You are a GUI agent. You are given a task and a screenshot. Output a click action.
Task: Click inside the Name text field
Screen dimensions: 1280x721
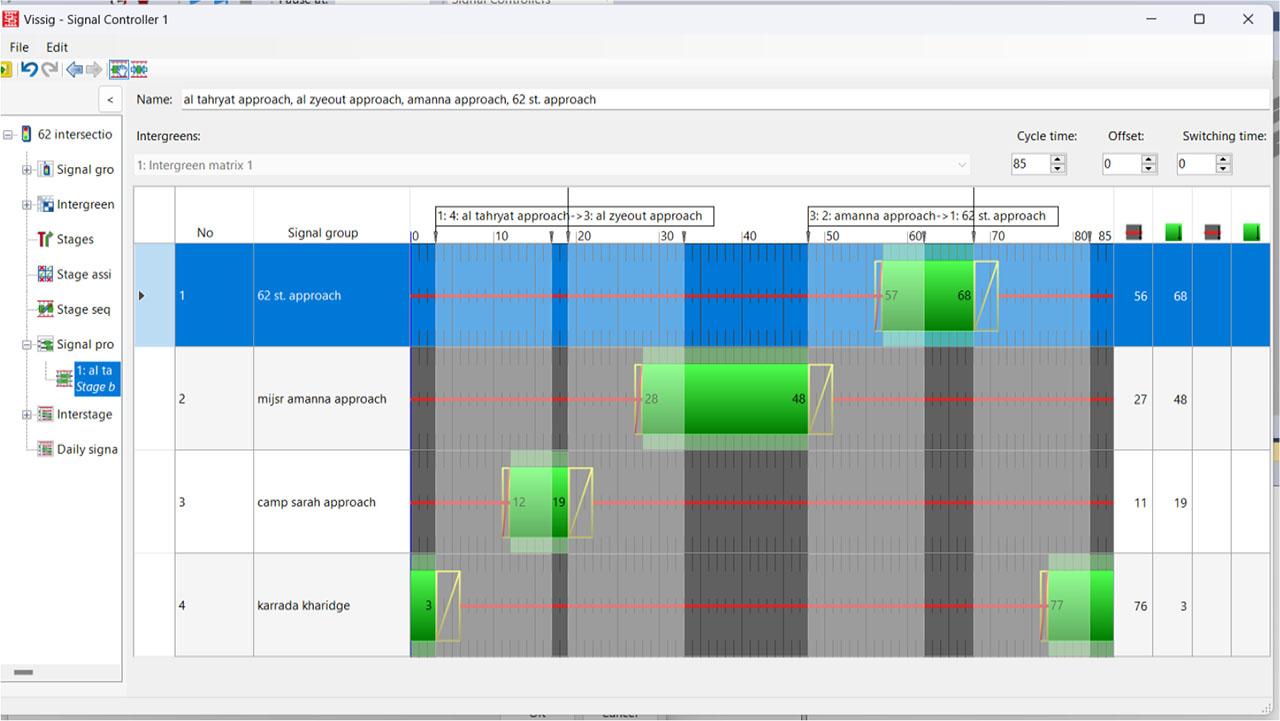720,99
